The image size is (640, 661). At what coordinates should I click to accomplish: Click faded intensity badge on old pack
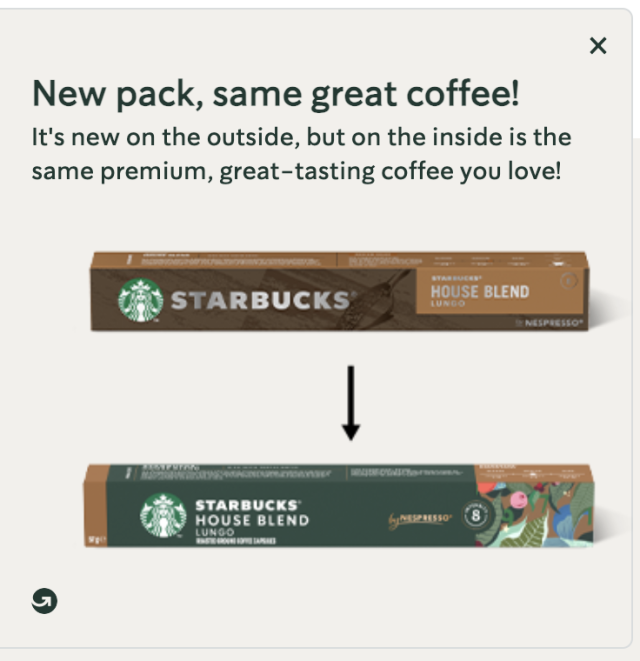(568, 281)
